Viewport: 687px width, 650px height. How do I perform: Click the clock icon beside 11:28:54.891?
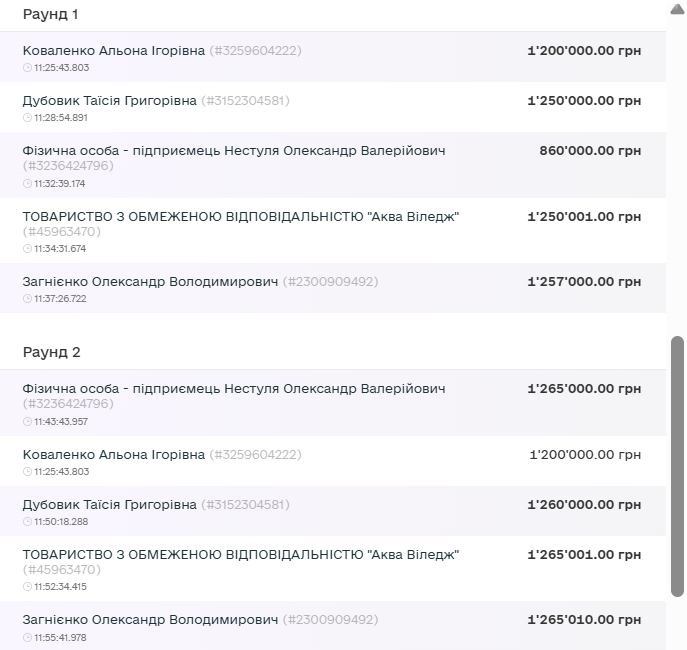27,118
